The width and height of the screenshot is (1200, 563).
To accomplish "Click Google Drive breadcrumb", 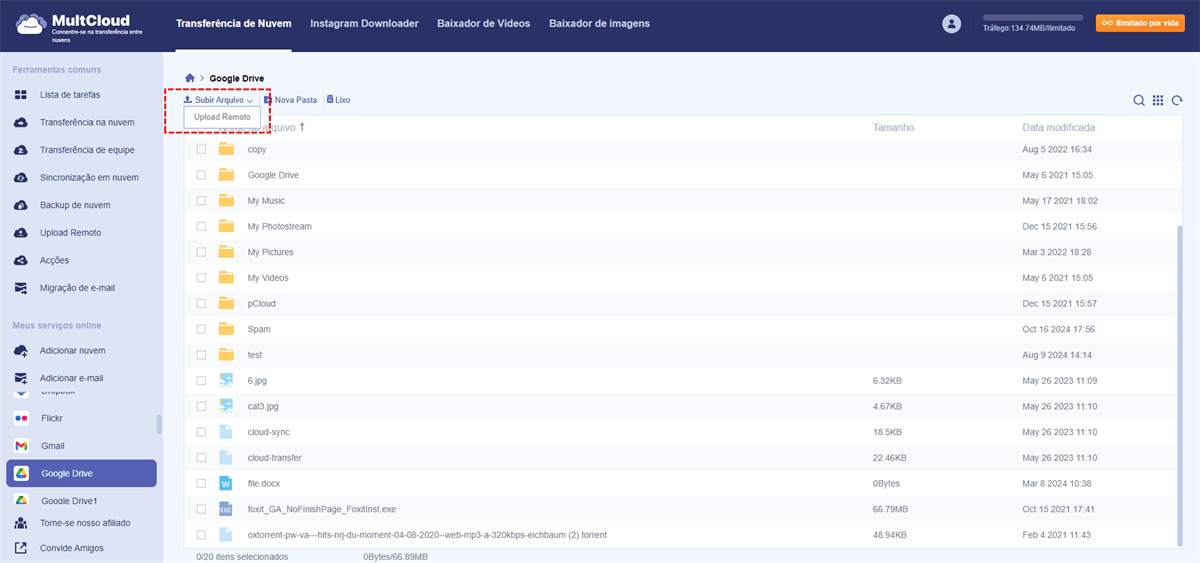I will point(237,78).
